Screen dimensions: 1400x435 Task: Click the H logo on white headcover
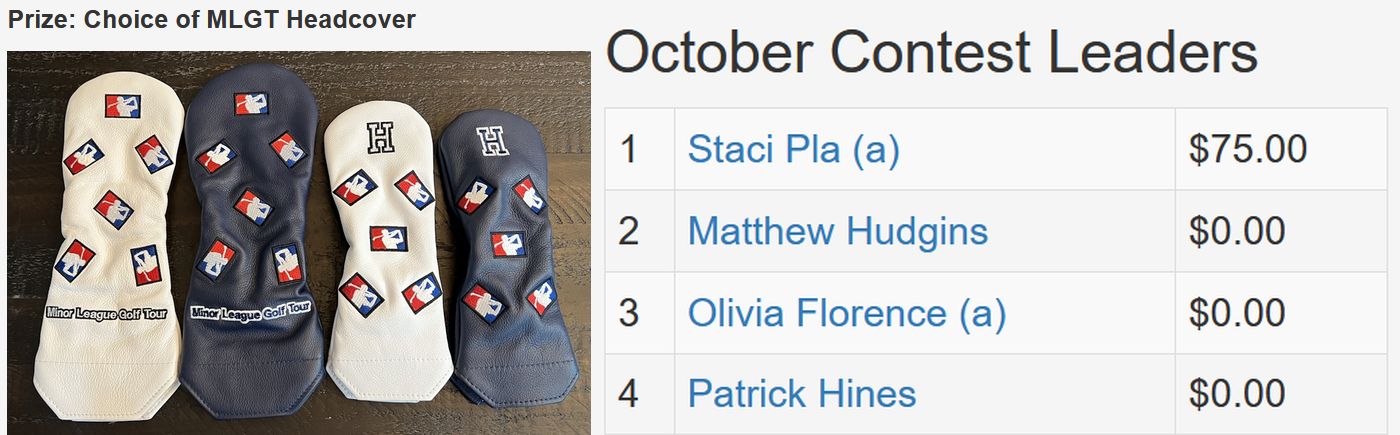(380, 136)
